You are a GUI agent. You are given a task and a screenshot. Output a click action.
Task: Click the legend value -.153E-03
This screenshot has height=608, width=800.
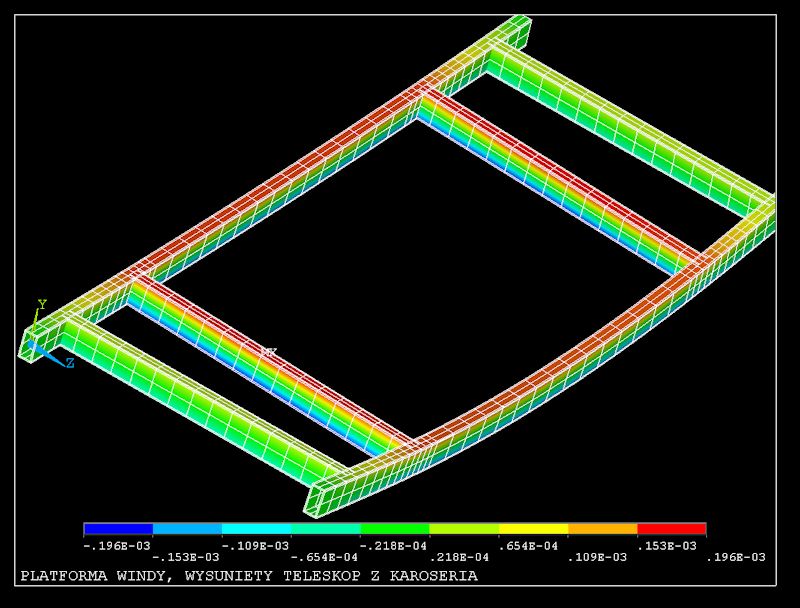pyautogui.click(x=186, y=557)
